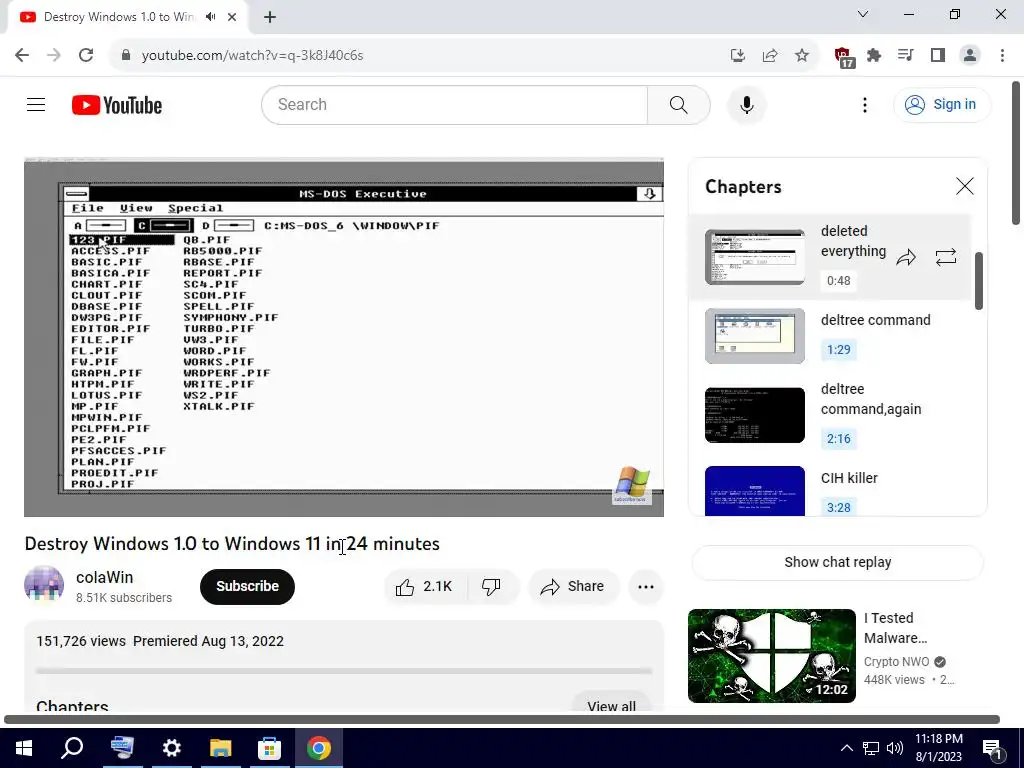Screen dimensions: 1024x768
Task: Type in the YouTube Search field
Action: [x=455, y=104]
